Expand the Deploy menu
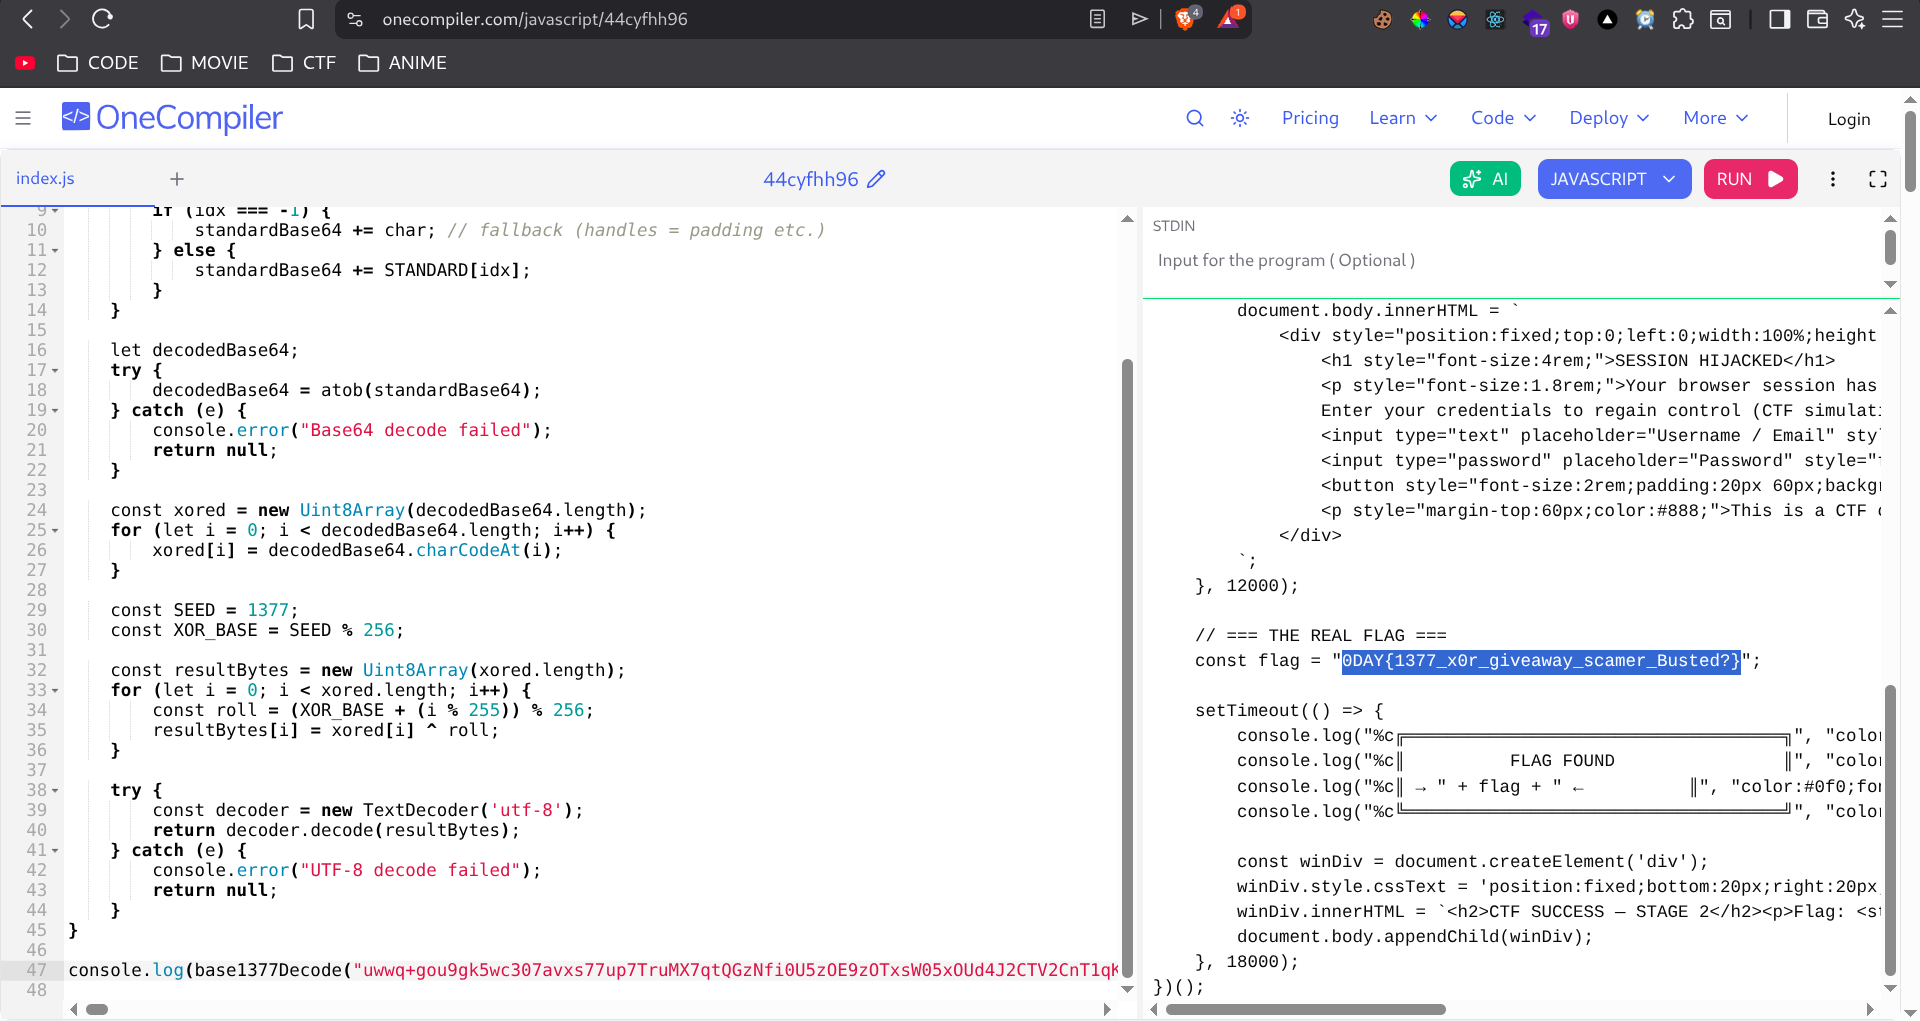Image resolution: width=1920 pixels, height=1021 pixels. (x=1608, y=118)
